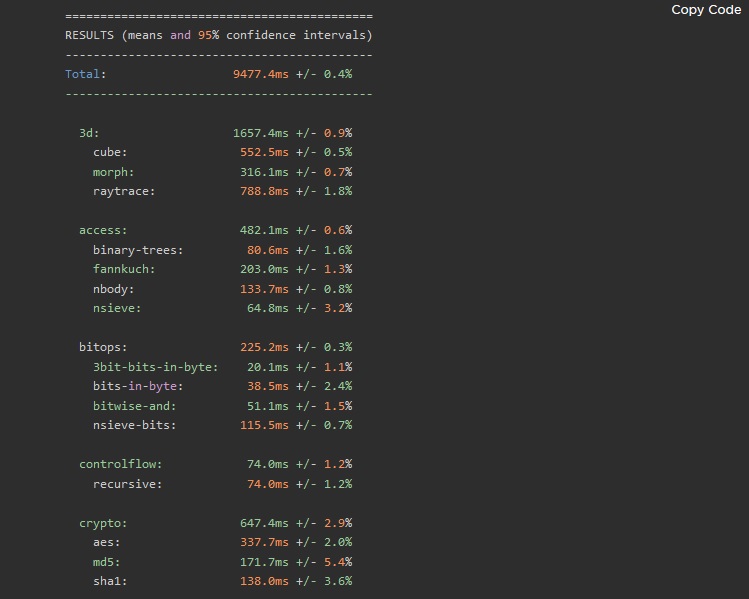Select the morph benchmark row
The width and height of the screenshot is (749, 599).
[223, 172]
